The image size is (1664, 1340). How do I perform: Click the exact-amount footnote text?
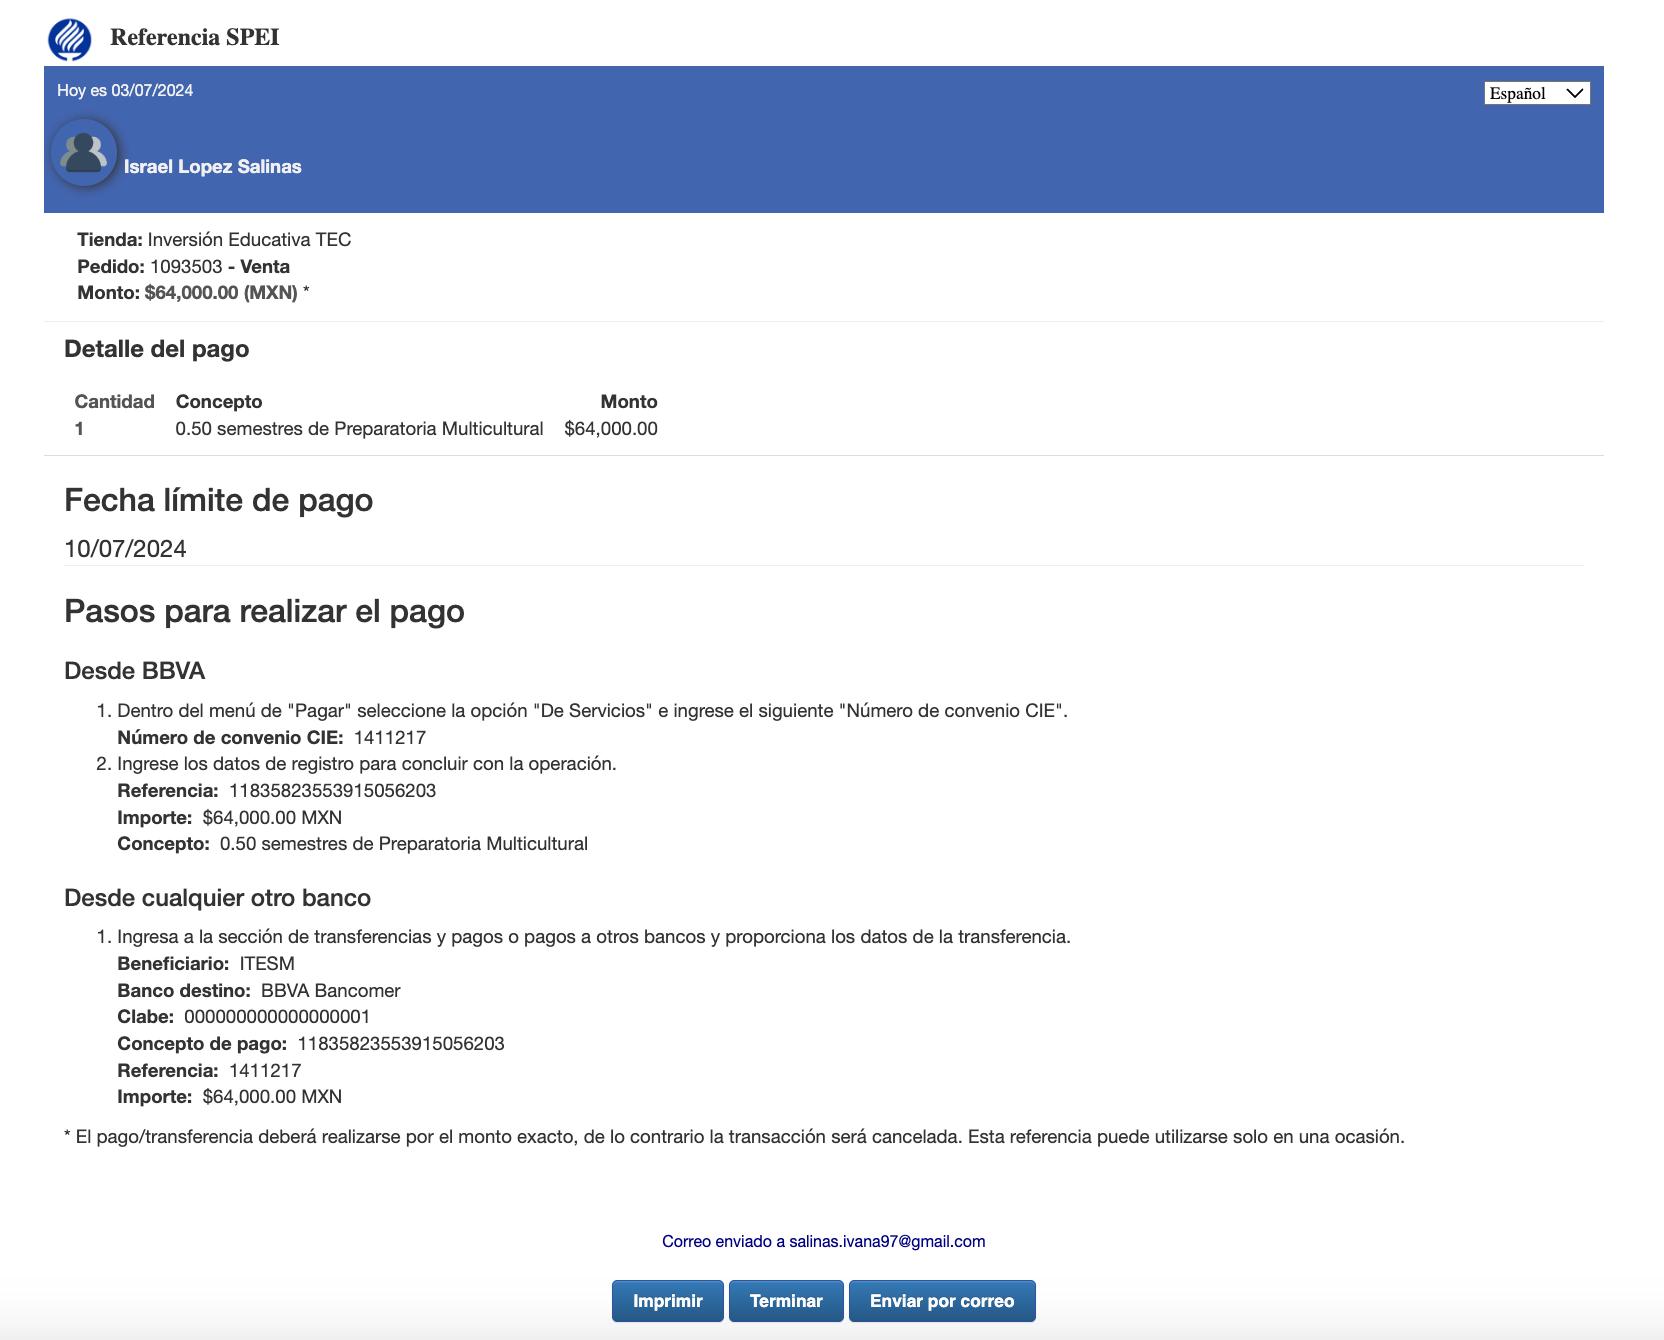734,1137
